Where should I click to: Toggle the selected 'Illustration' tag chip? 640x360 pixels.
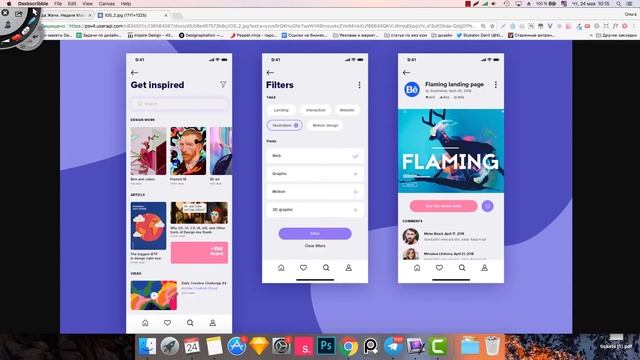(x=284, y=125)
